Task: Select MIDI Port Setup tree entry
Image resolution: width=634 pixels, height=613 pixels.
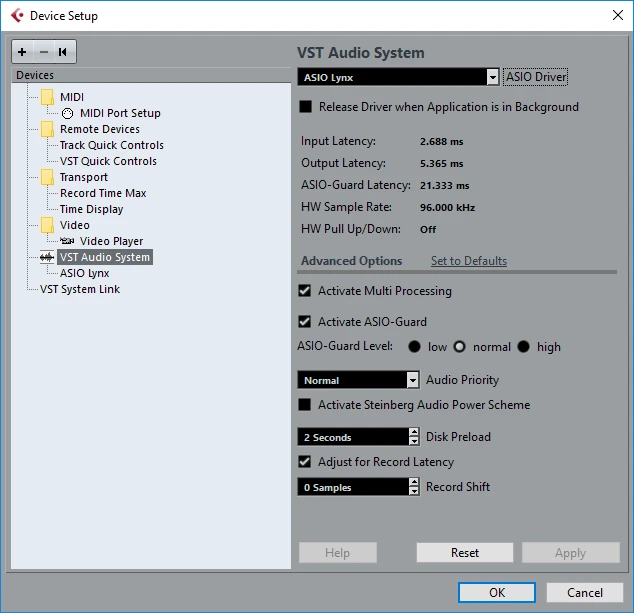Action: [120, 113]
